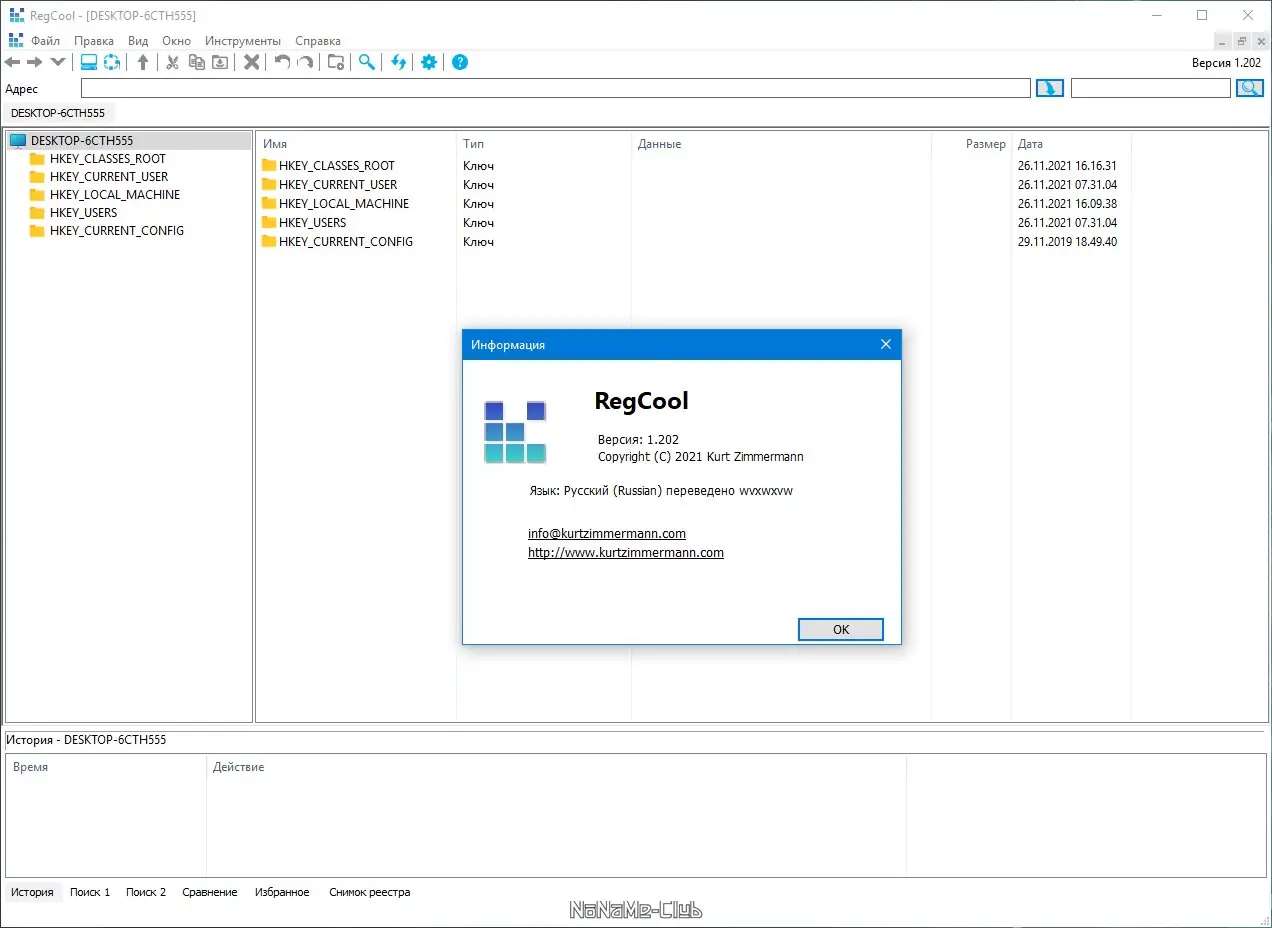Open settings with the gear icon
The image size is (1272, 928).
[x=429, y=62]
